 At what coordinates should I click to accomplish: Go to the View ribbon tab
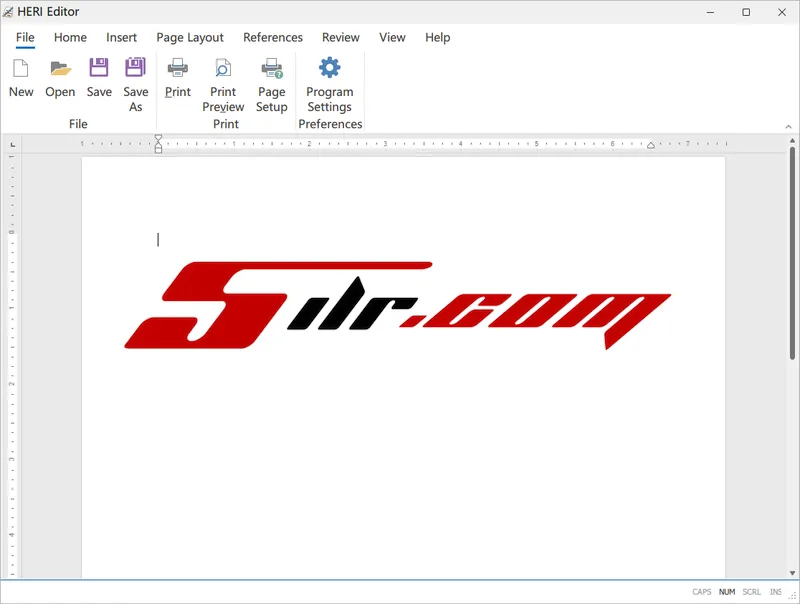click(x=392, y=37)
